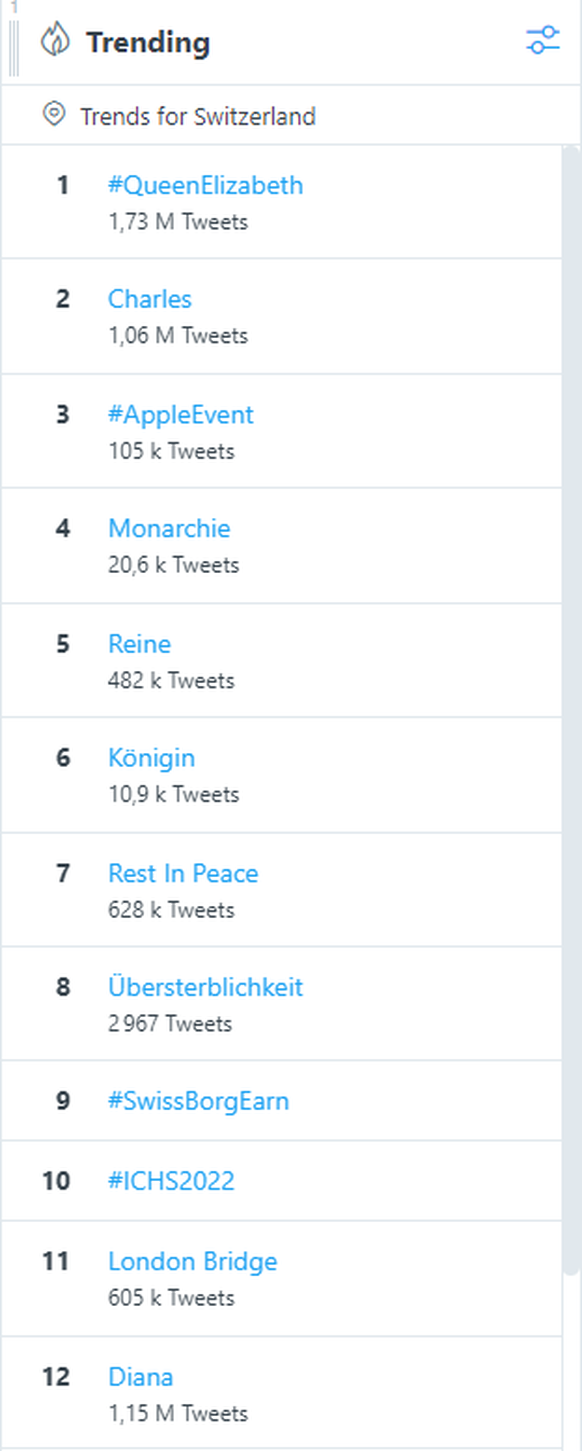Screen dimensions: 582x1451
Task: View tweets about Reine
Action: click(x=139, y=643)
